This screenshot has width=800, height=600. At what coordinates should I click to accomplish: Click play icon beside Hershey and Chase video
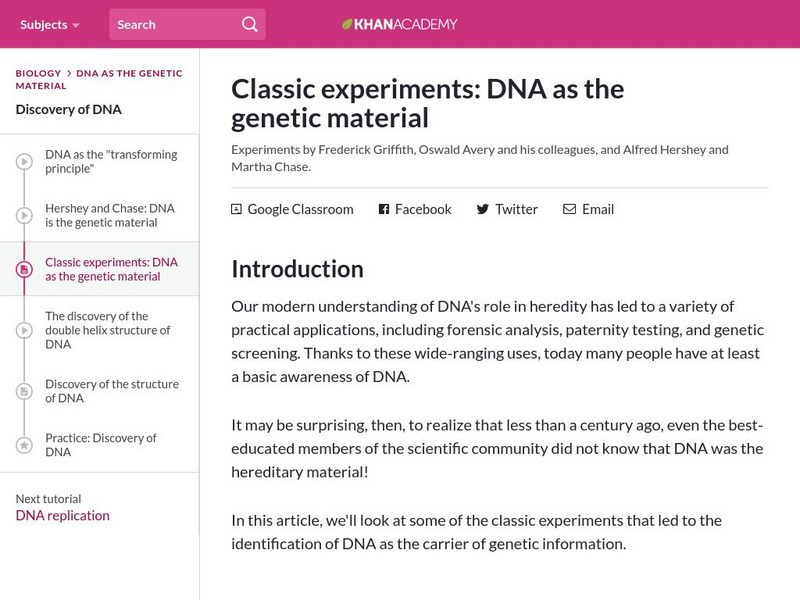tap(24, 215)
